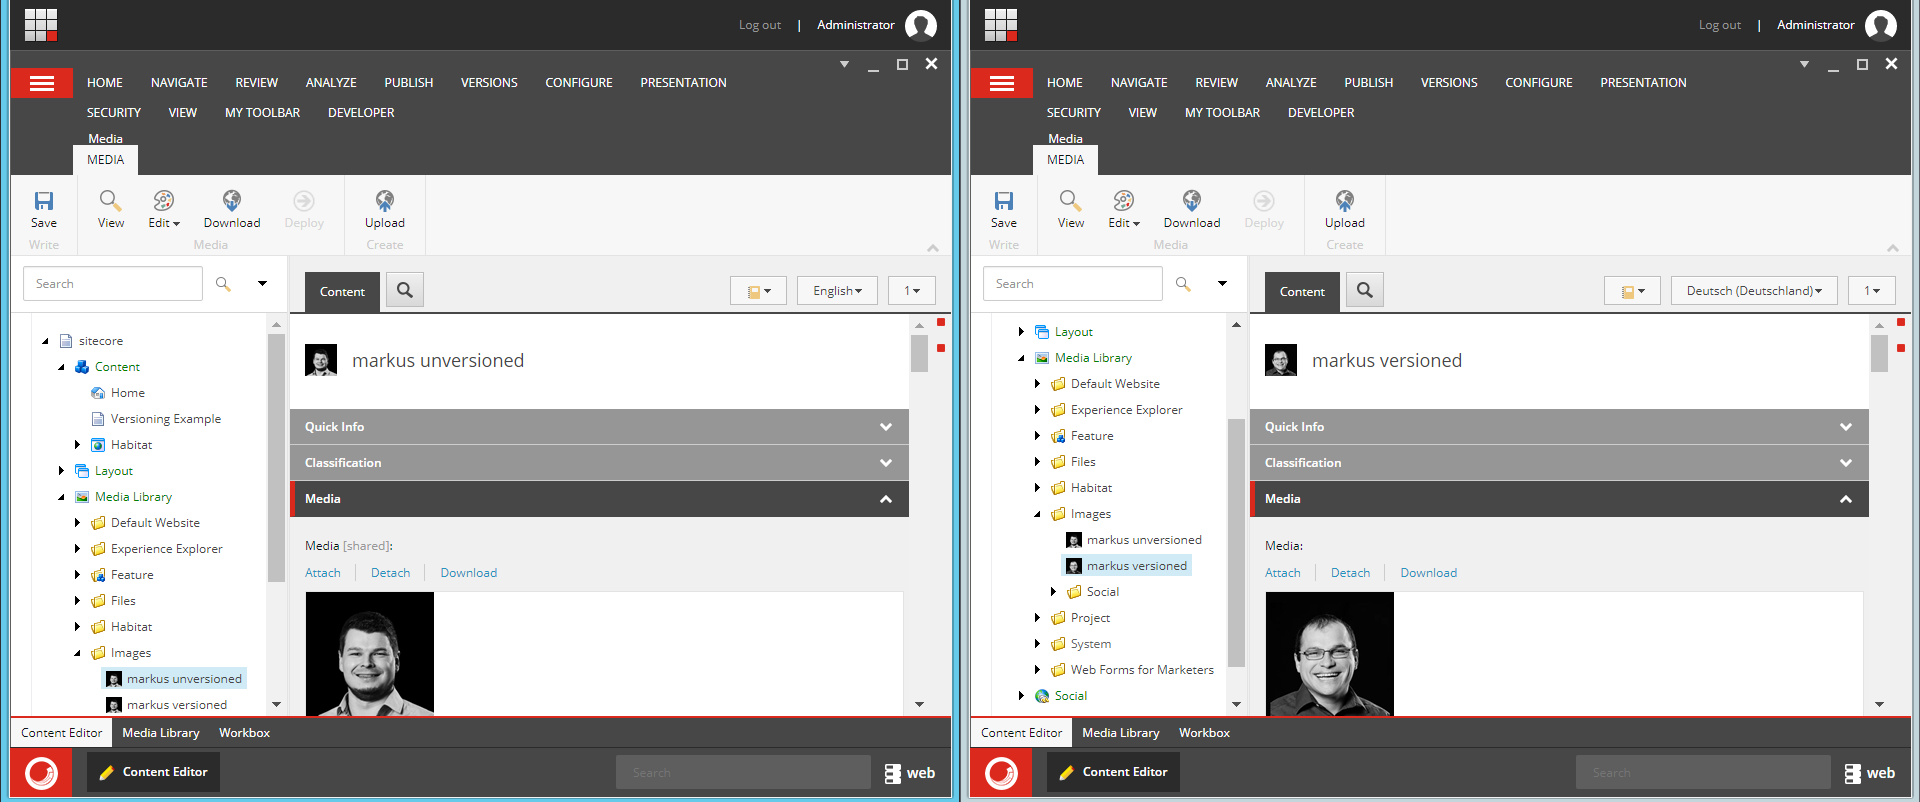Collapse Images folder in right window tree
1920x802 pixels.
(x=1037, y=514)
